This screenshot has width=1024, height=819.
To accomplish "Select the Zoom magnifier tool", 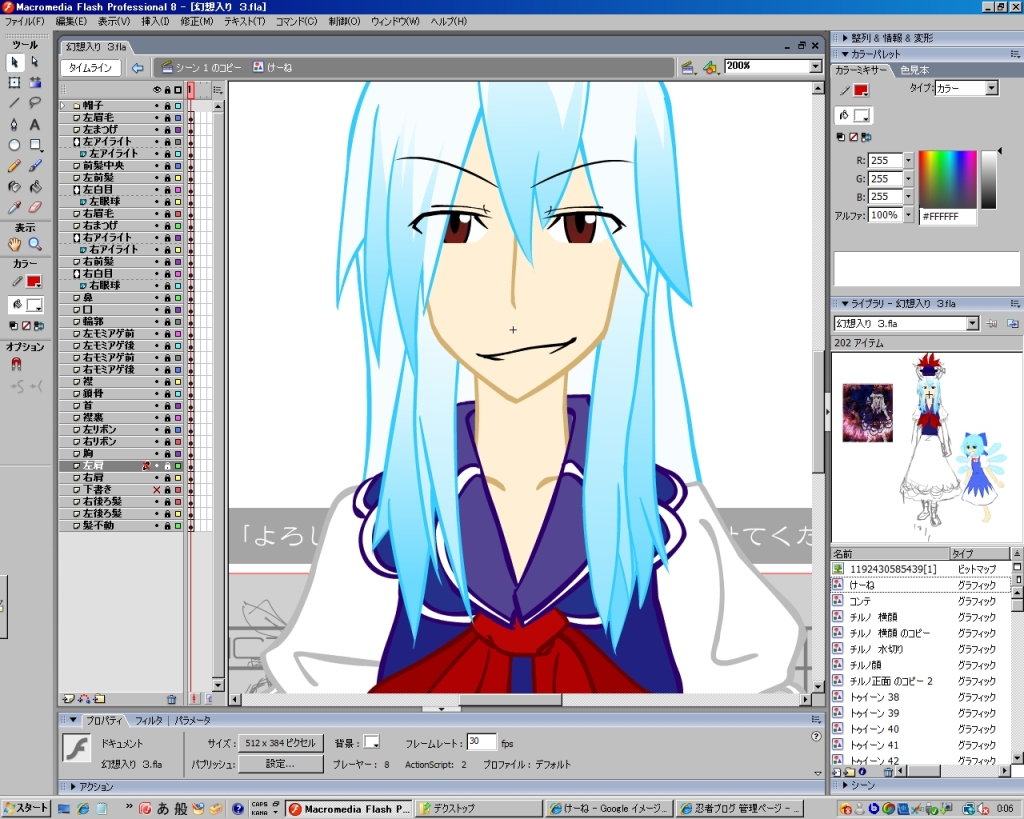I will (35, 244).
